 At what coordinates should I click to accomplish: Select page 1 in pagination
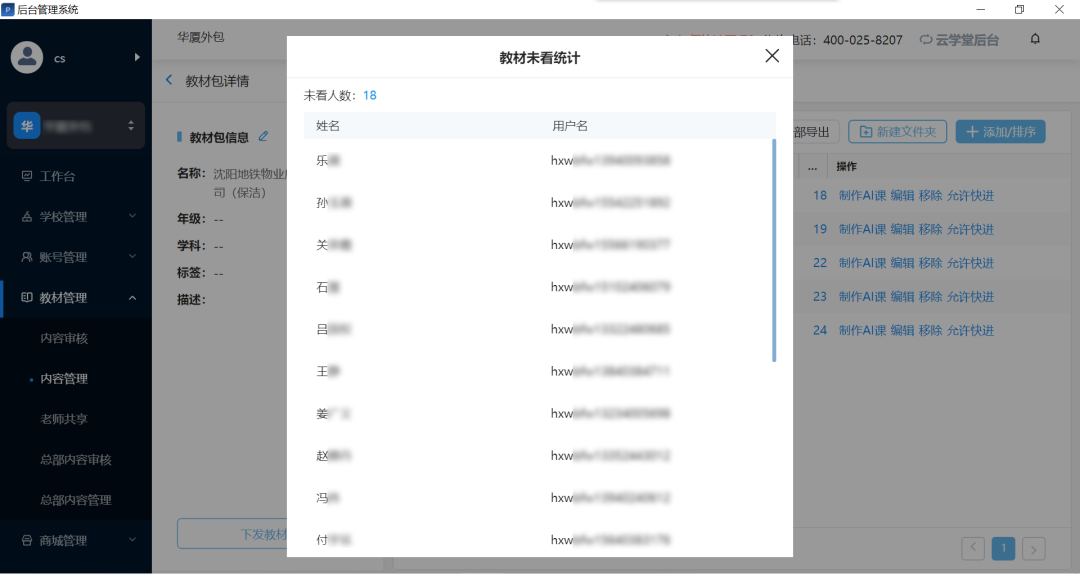tap(1004, 549)
